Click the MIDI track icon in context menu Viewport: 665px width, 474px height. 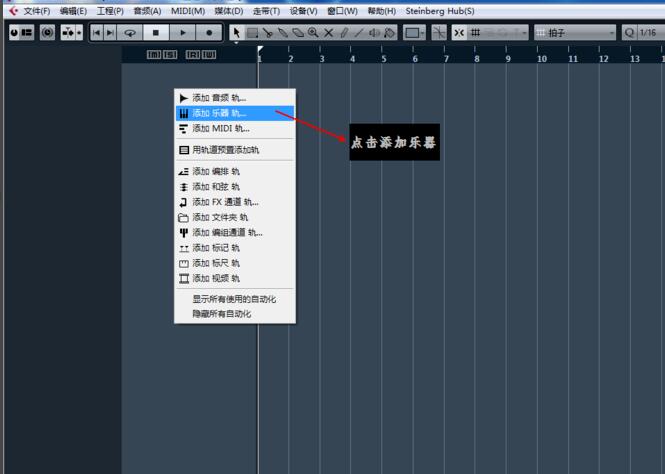[183, 128]
